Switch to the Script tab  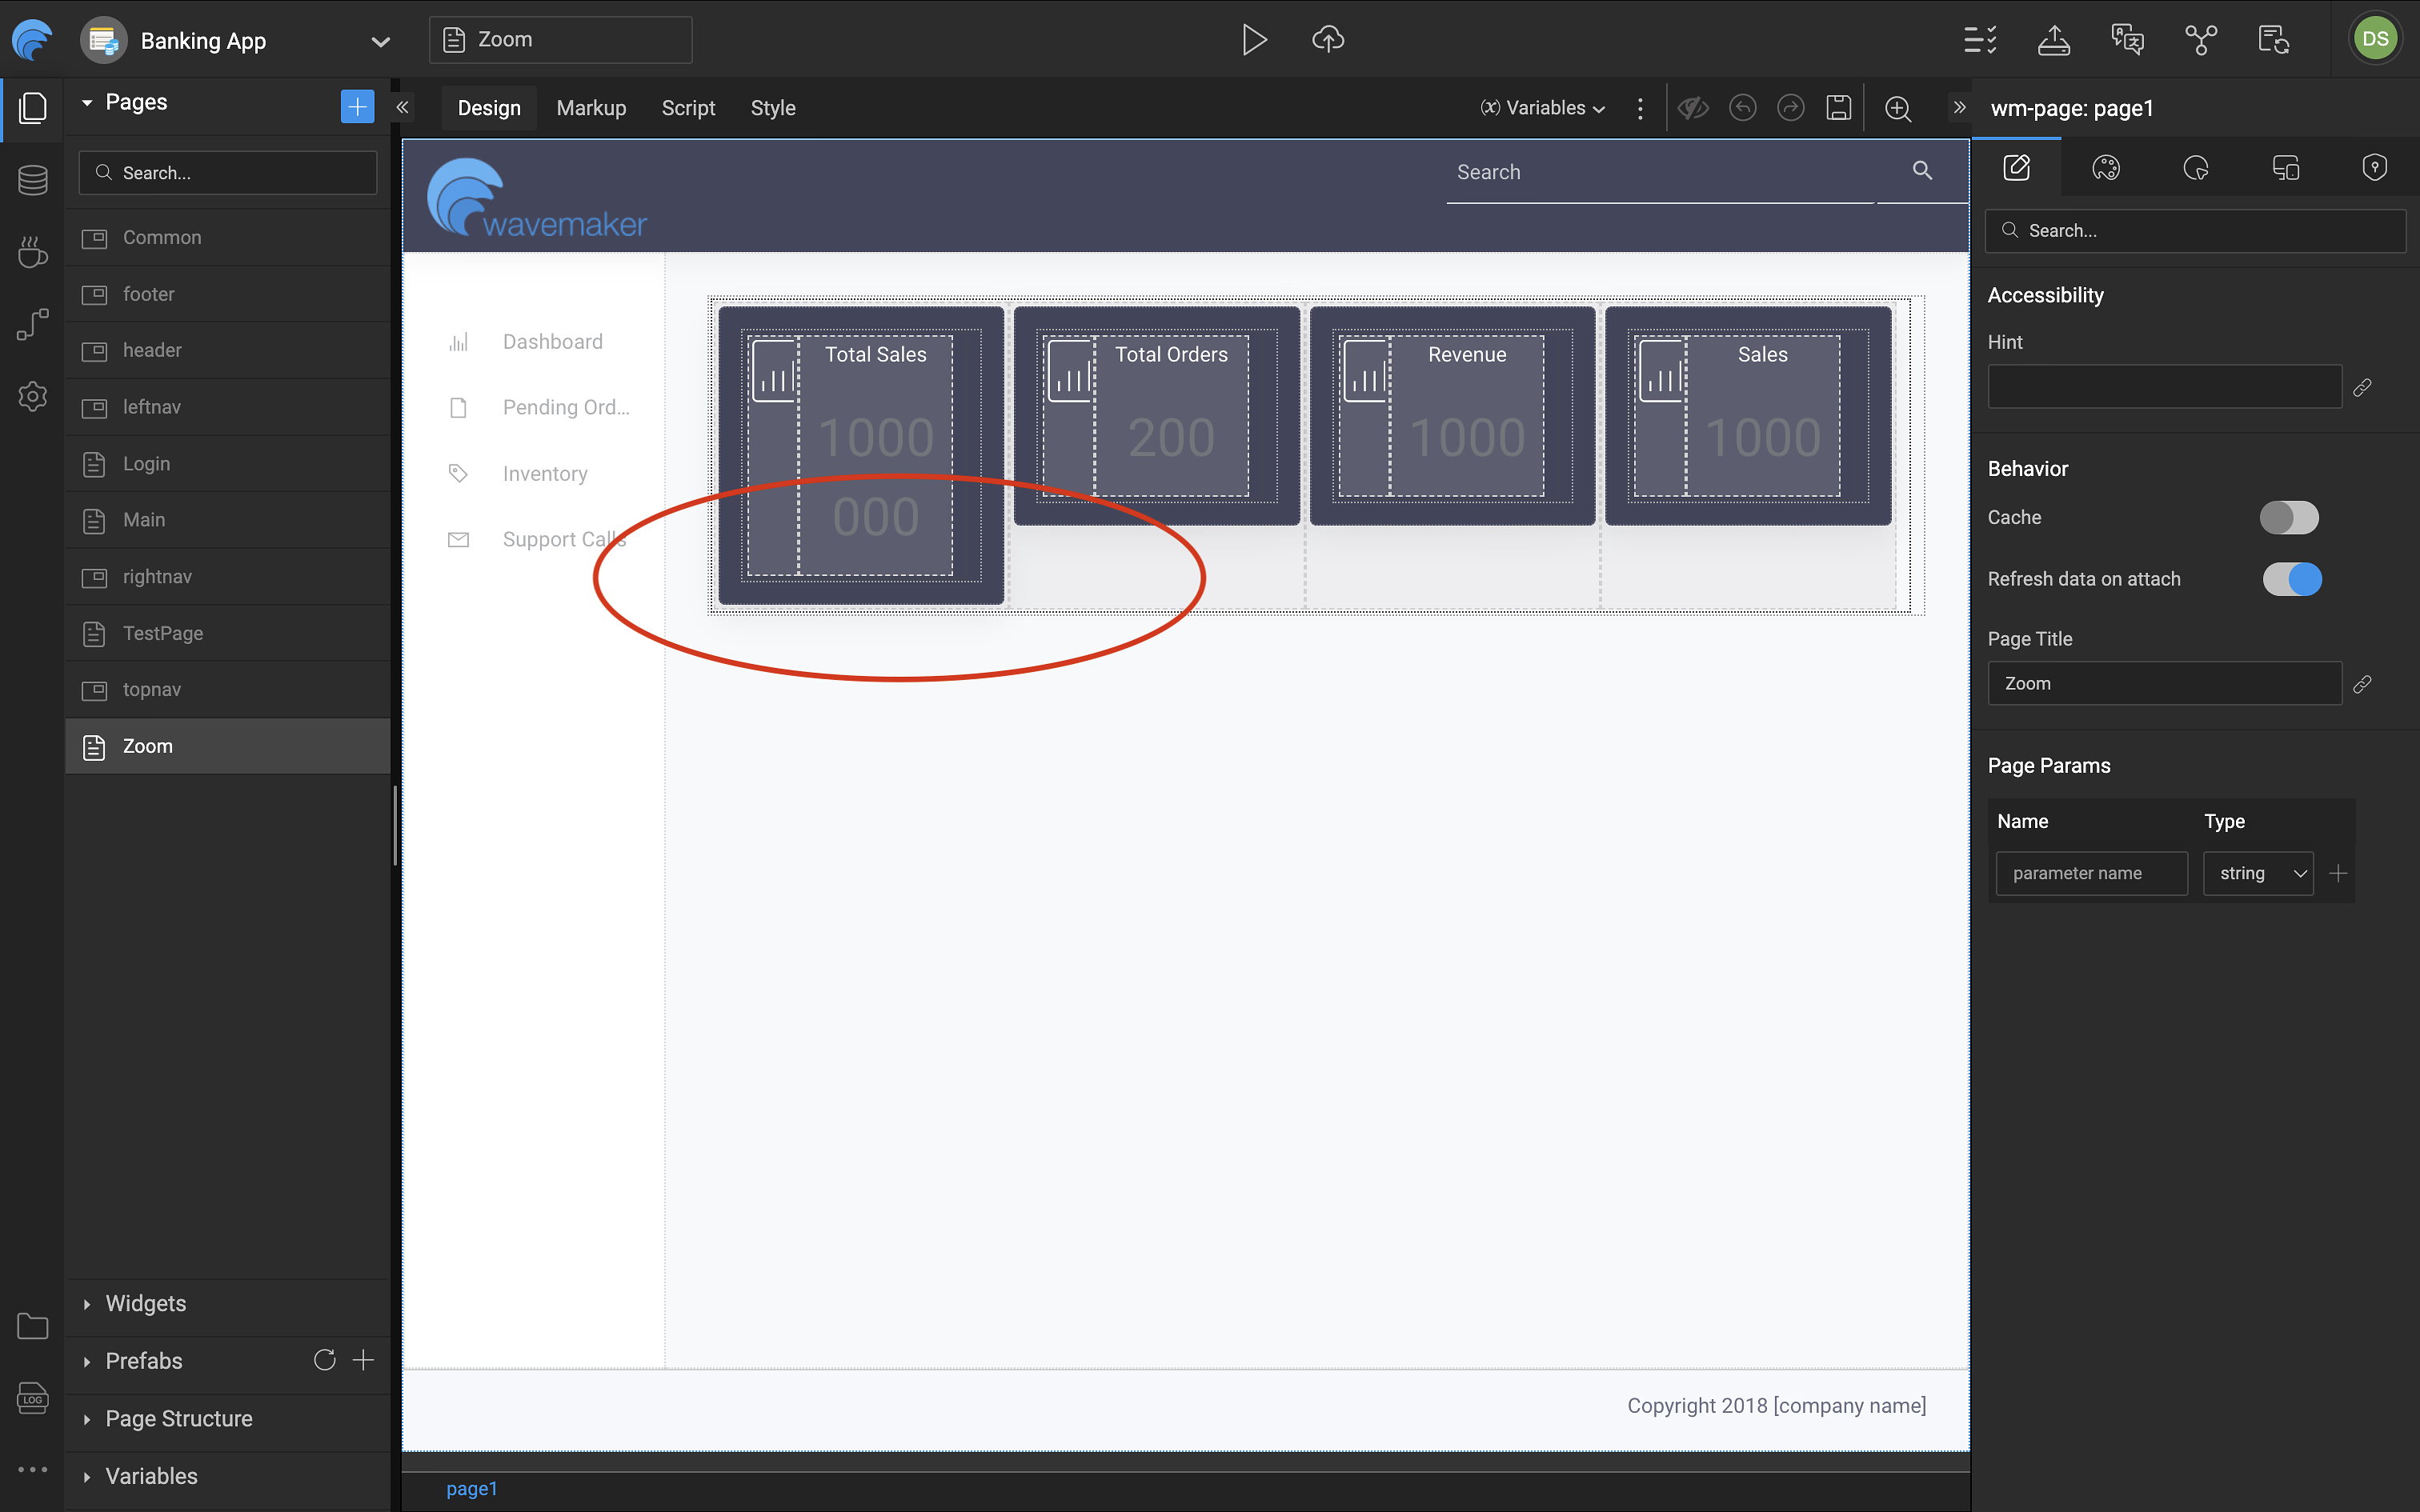tap(688, 108)
